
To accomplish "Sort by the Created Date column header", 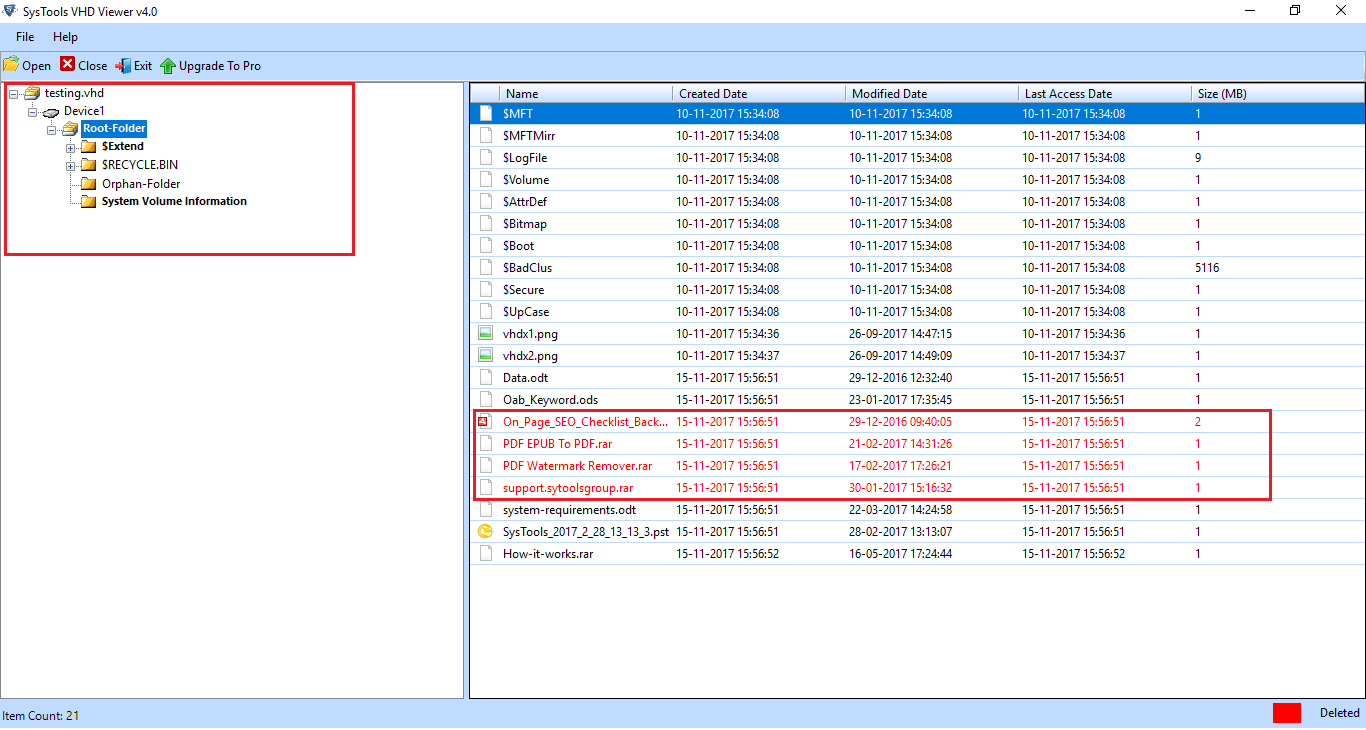I will pyautogui.click(x=759, y=94).
